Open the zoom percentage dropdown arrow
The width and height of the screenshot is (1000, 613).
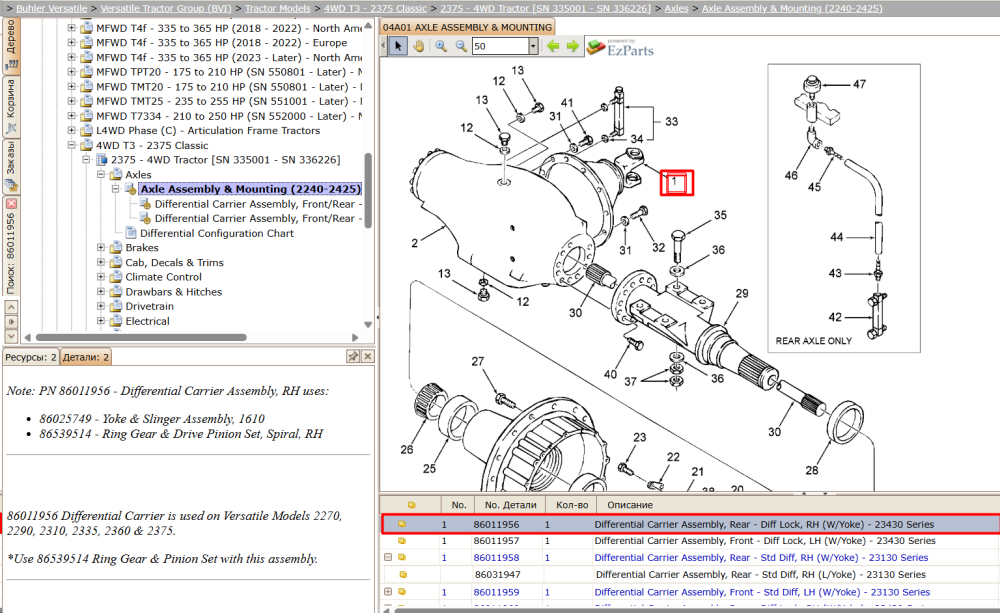point(533,46)
